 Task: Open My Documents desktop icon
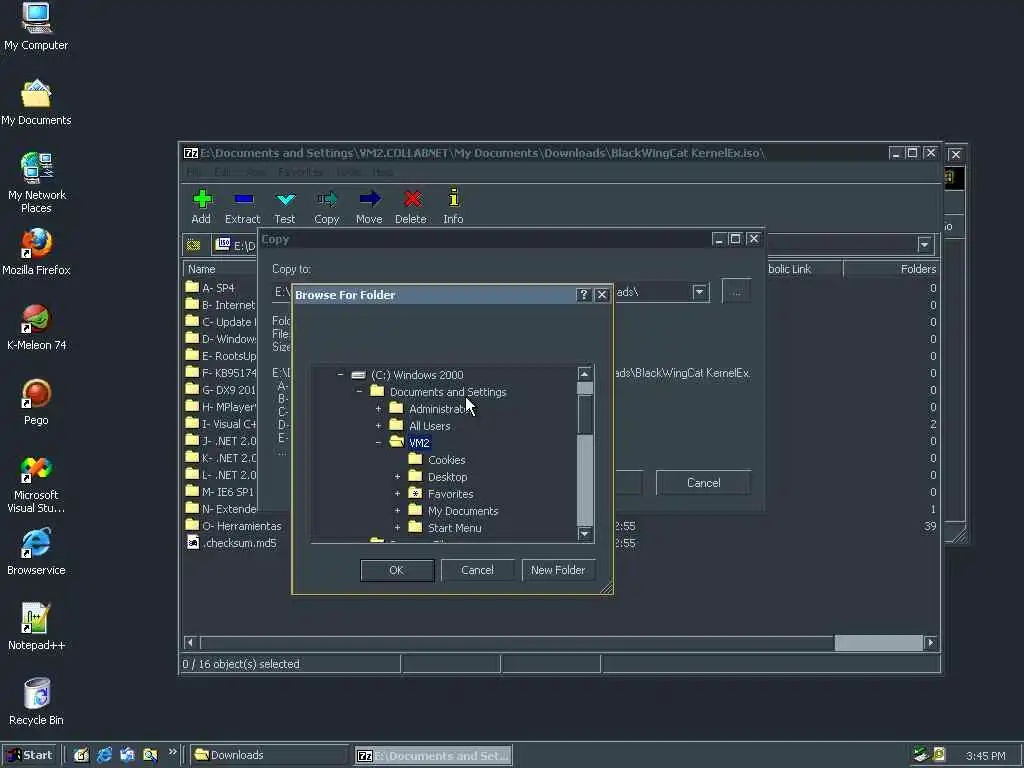pos(36,103)
